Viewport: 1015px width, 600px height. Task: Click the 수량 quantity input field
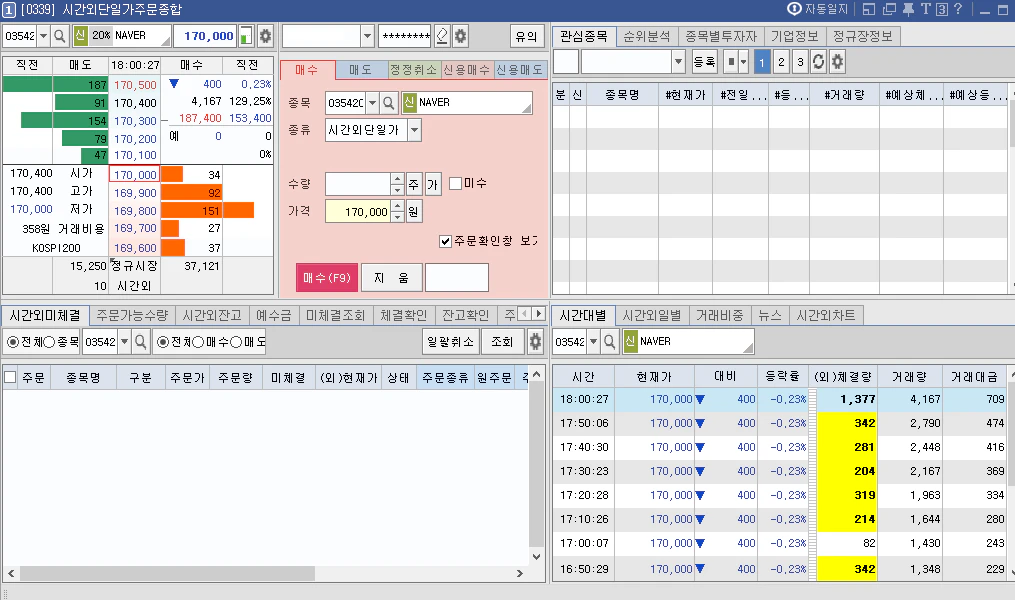point(358,184)
